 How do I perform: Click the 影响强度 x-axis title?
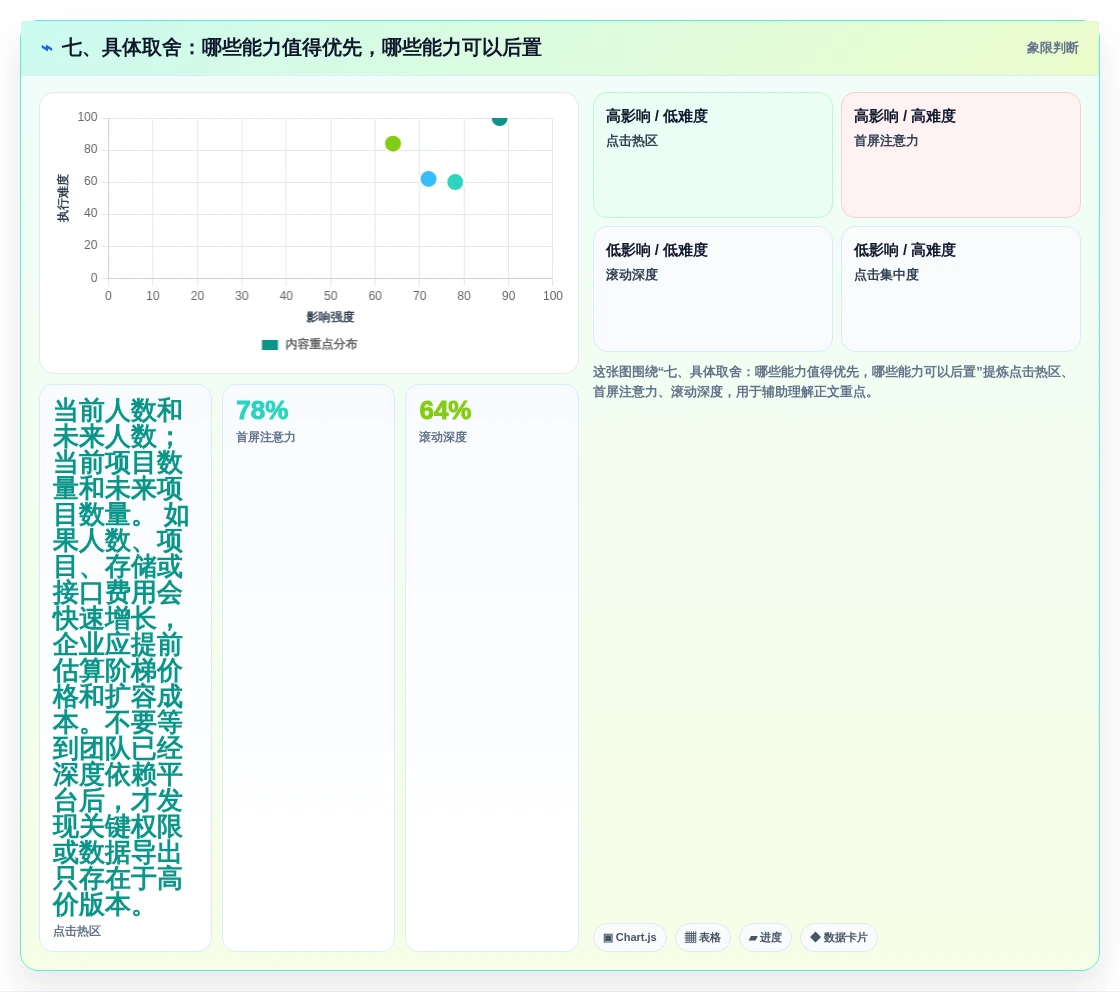(x=330, y=316)
